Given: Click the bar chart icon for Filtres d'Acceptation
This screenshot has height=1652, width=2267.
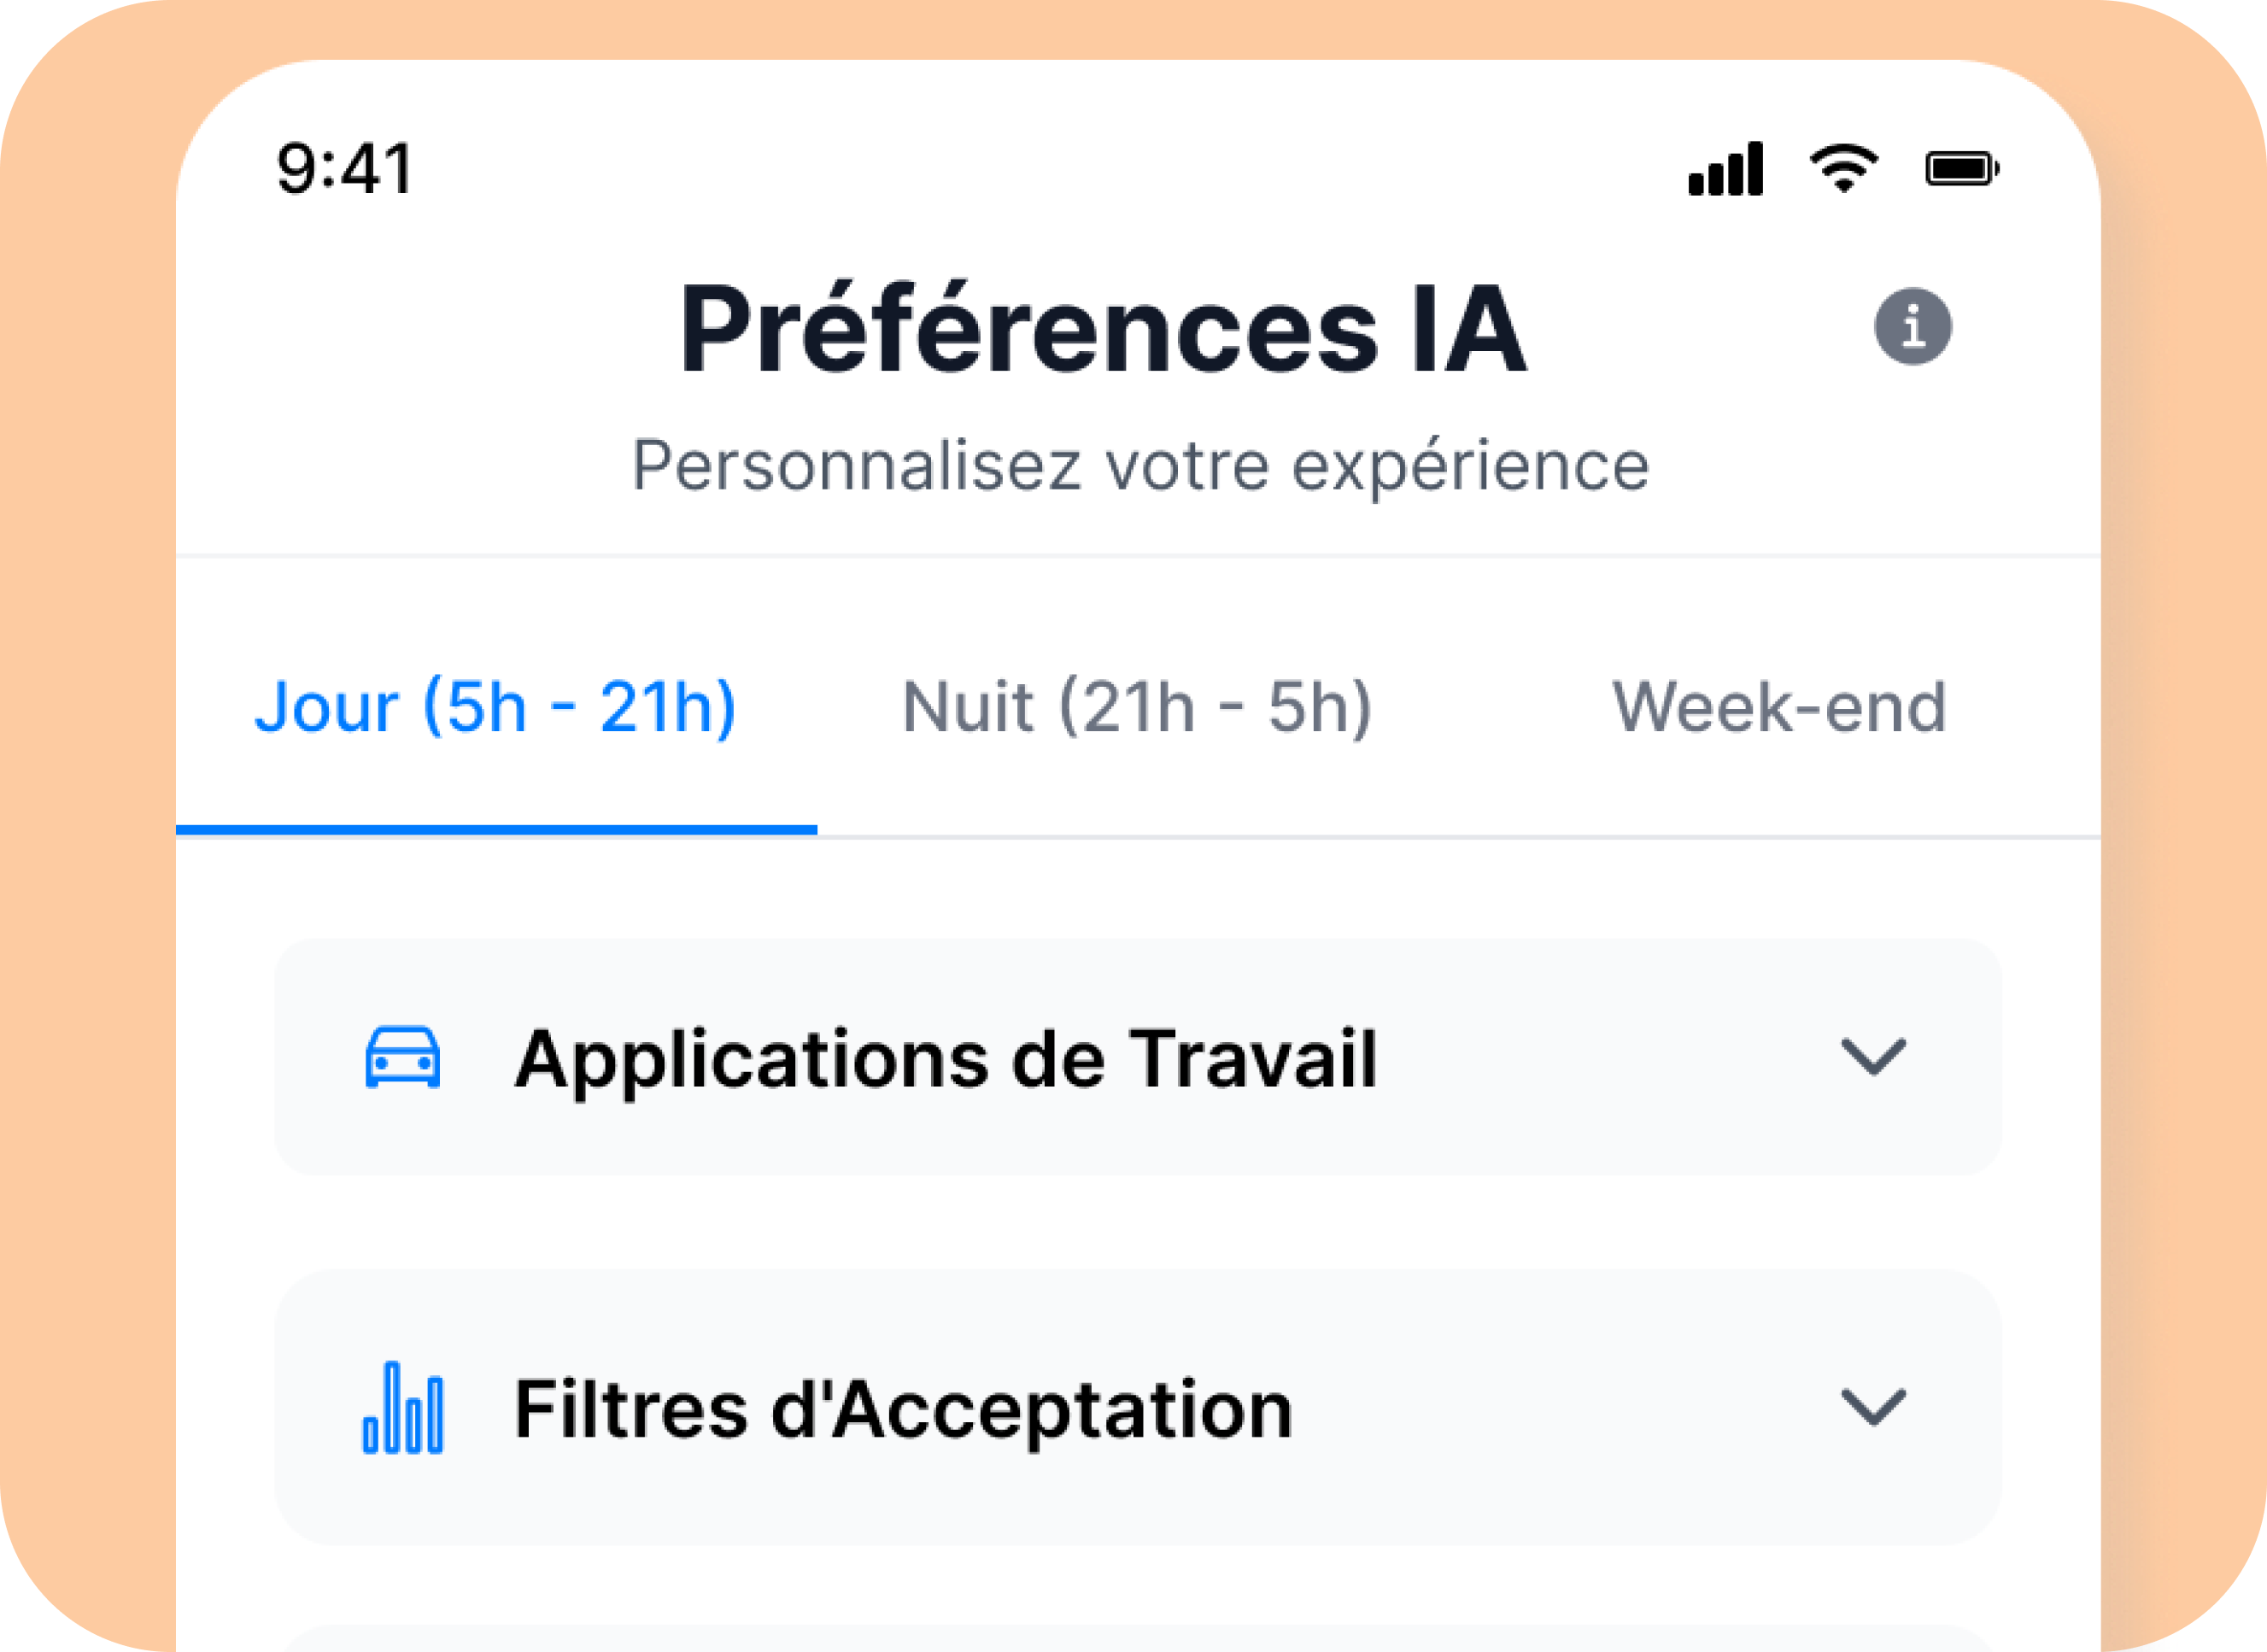Looking at the screenshot, I should click(x=402, y=1407).
